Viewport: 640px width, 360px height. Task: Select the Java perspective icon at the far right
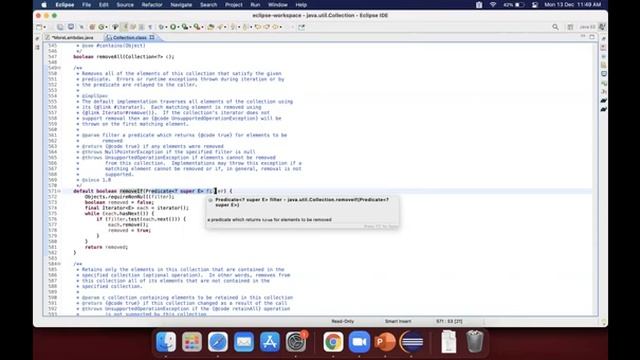(602, 27)
